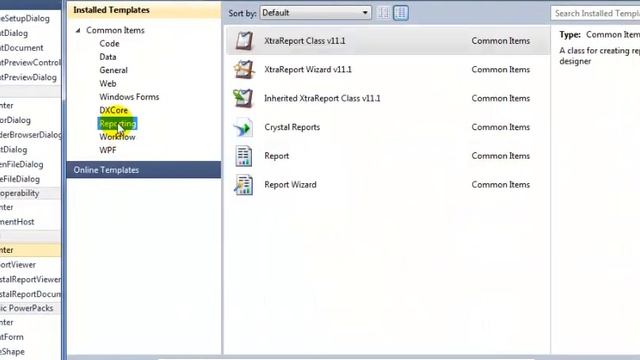
Task: Click Common Items label in Report Wizard row
Action: click(500, 185)
